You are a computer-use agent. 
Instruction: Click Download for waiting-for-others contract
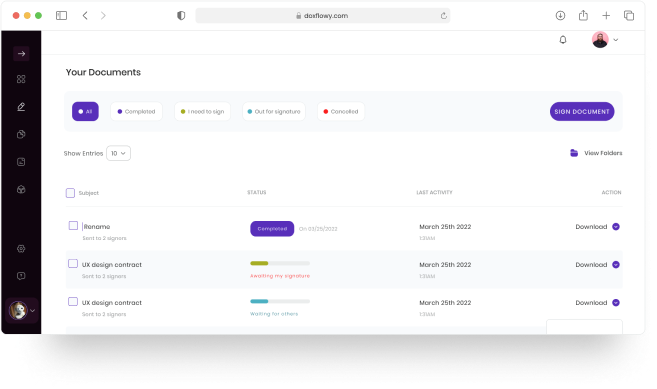(591, 303)
